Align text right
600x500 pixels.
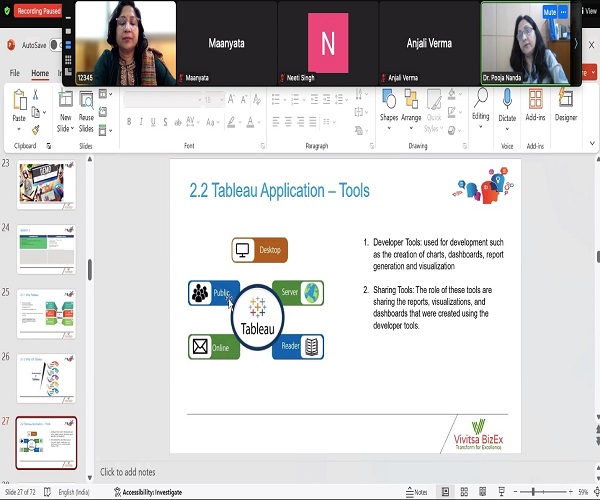[300, 122]
